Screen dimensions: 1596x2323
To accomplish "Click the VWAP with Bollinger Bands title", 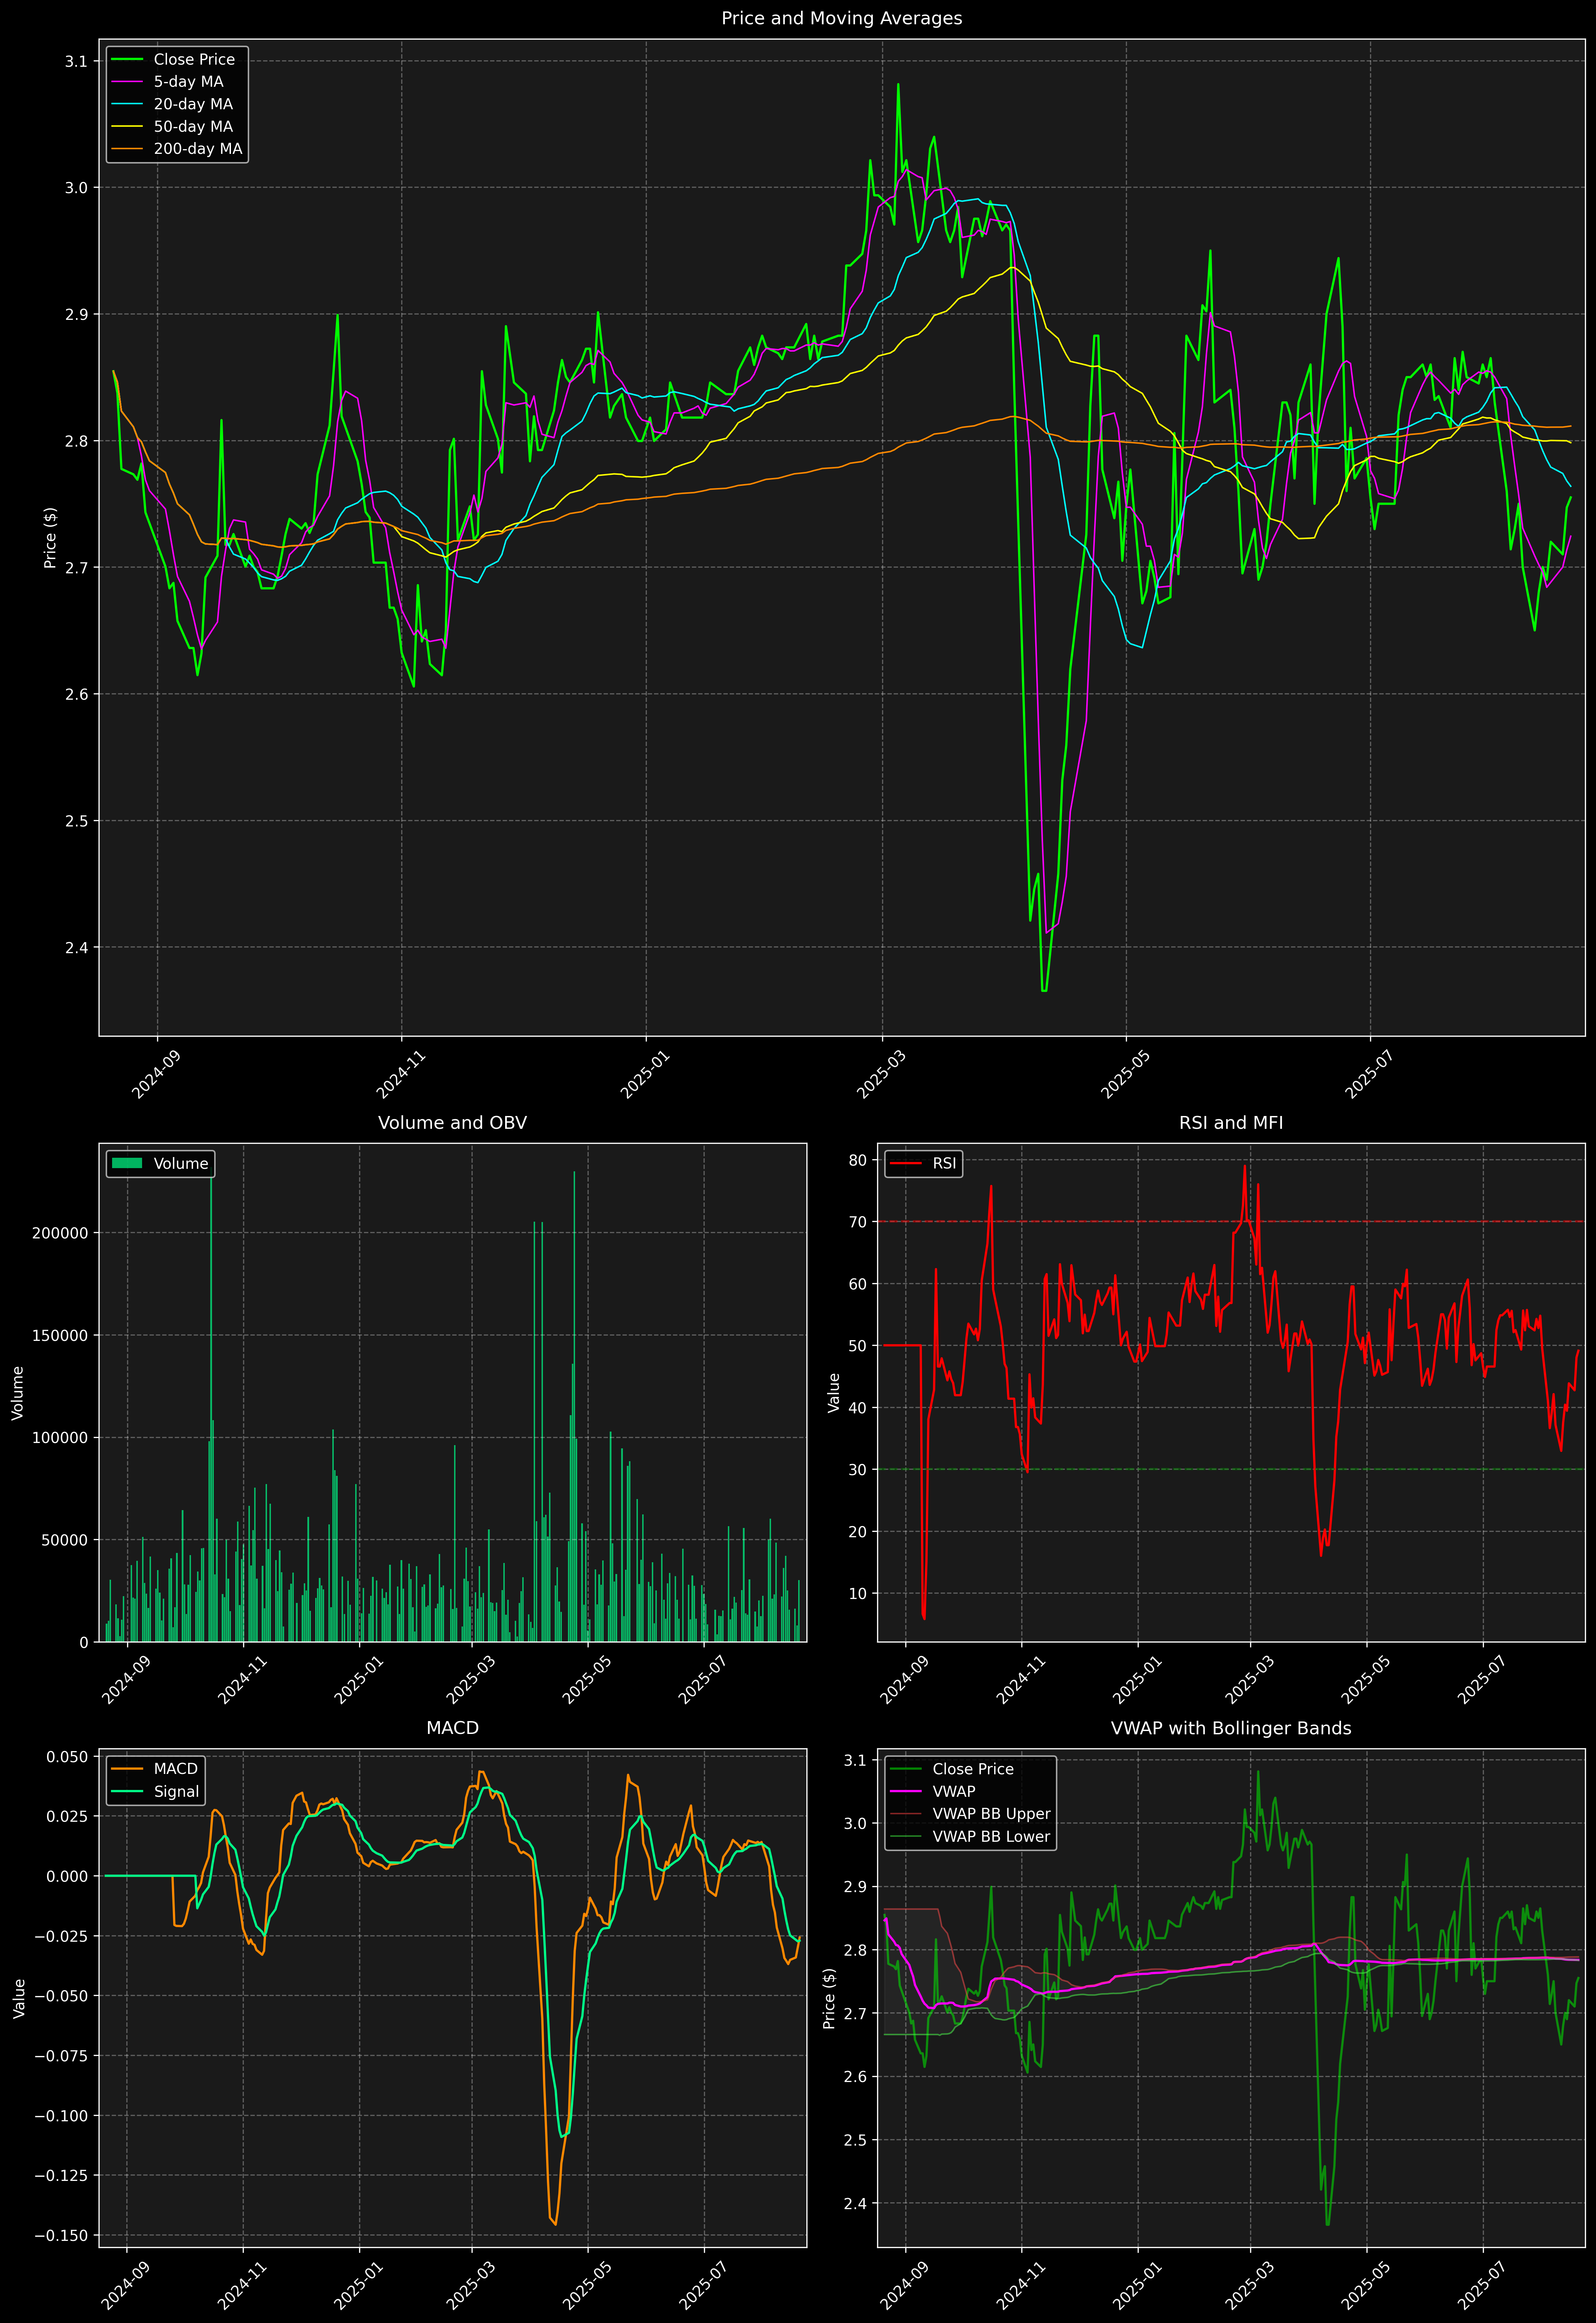I will (x=1230, y=1728).
